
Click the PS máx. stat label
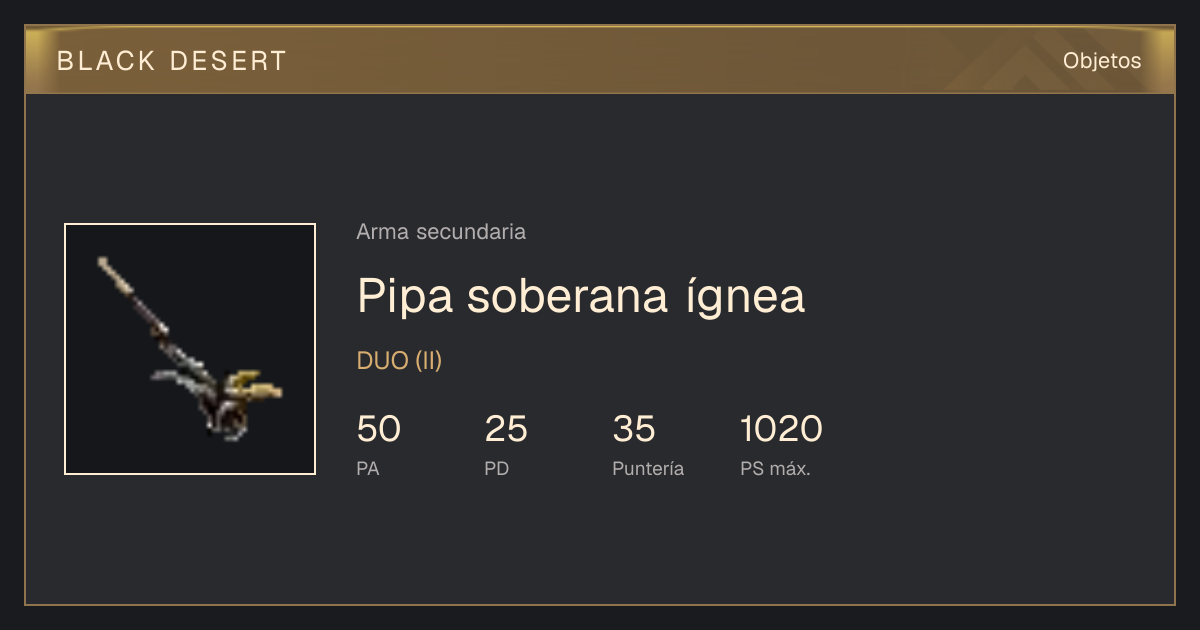coord(776,468)
